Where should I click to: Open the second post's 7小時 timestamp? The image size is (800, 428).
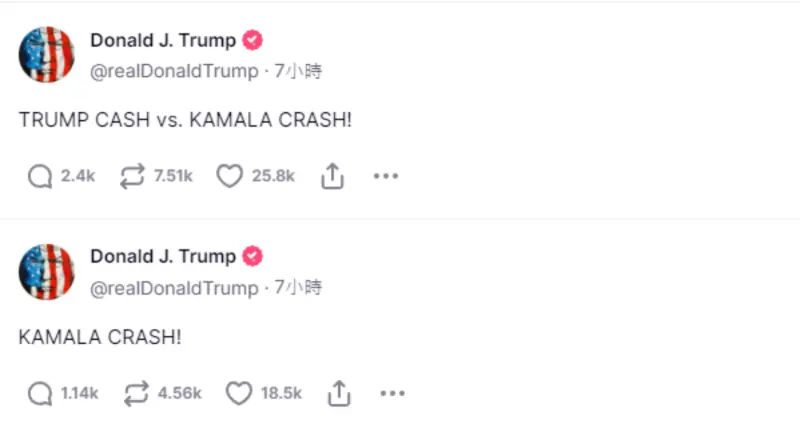[298, 287]
